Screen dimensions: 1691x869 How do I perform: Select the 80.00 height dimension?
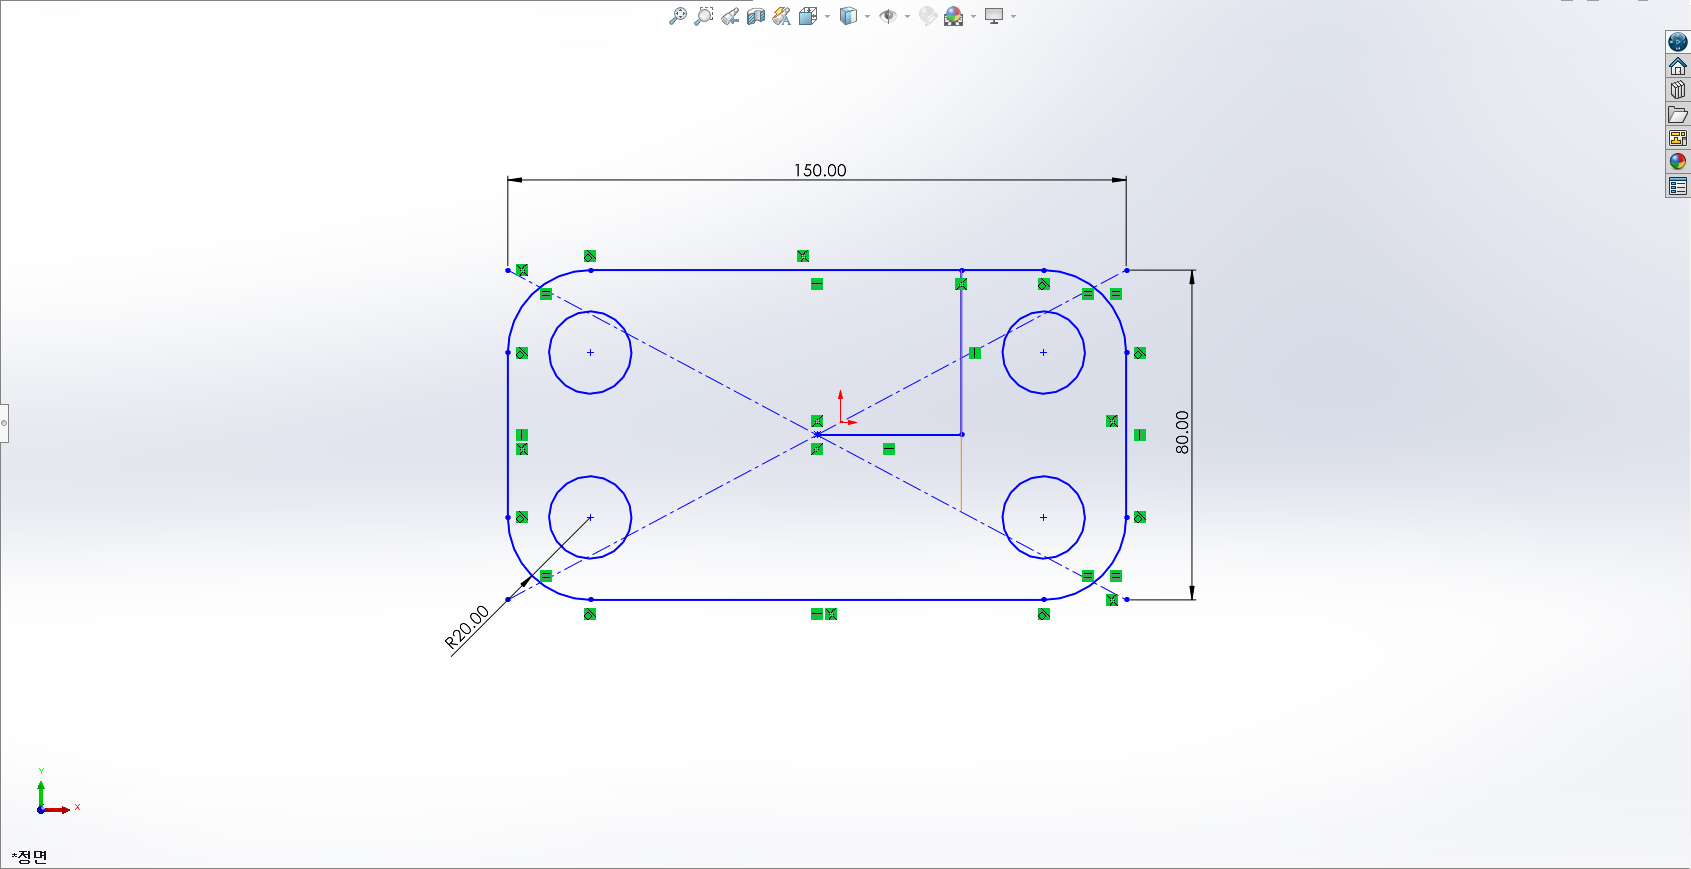[1182, 432]
